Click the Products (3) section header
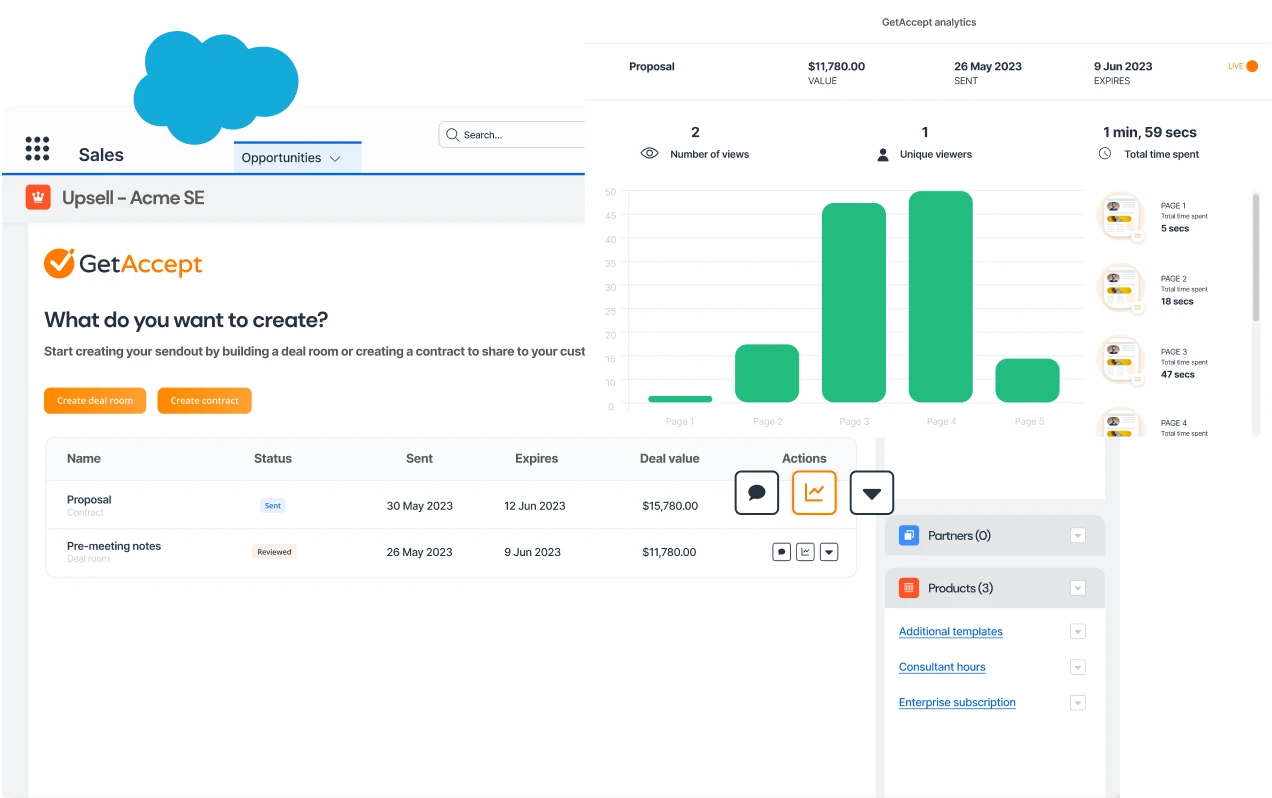 click(995, 588)
